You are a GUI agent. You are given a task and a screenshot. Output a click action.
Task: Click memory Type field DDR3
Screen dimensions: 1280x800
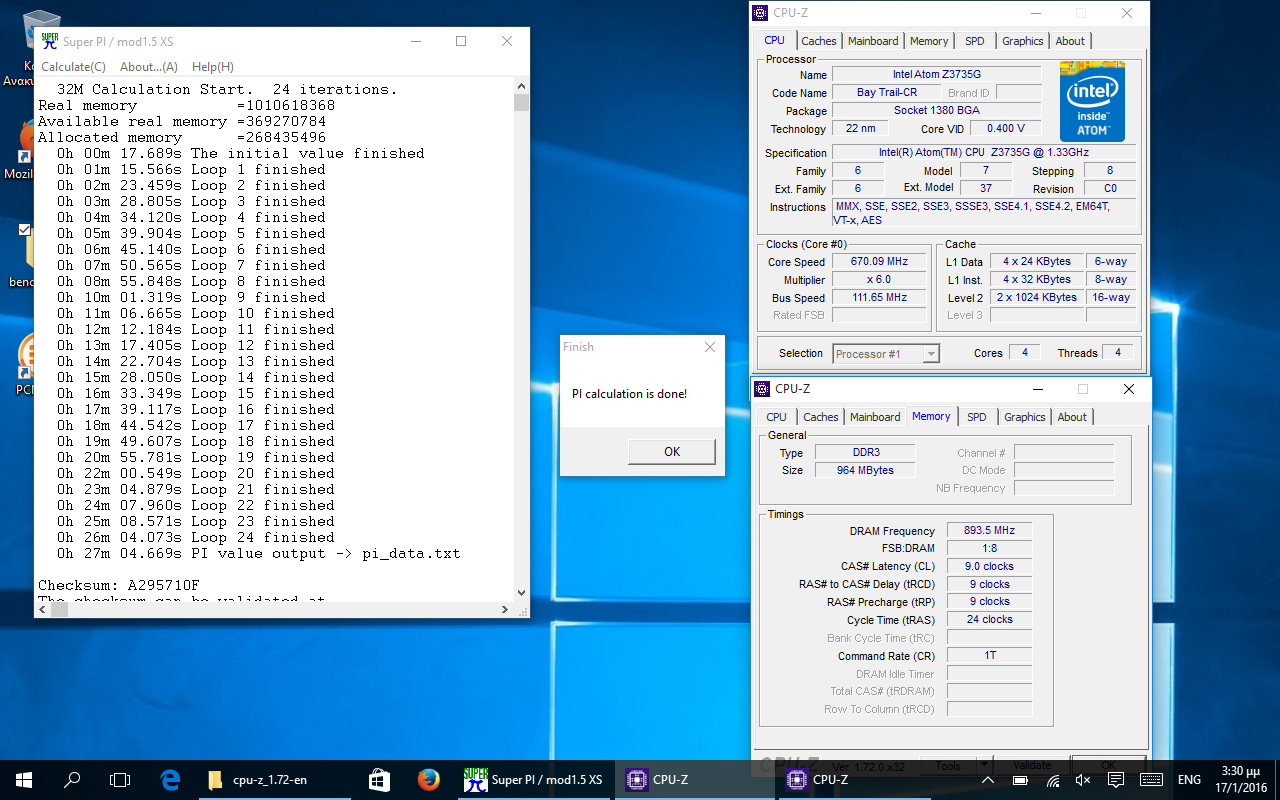pos(865,453)
